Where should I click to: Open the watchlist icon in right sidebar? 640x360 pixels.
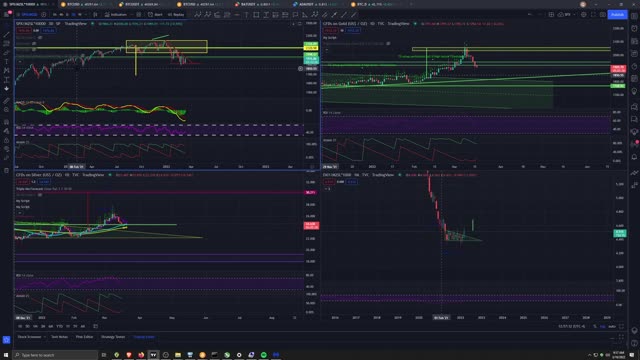634,16
